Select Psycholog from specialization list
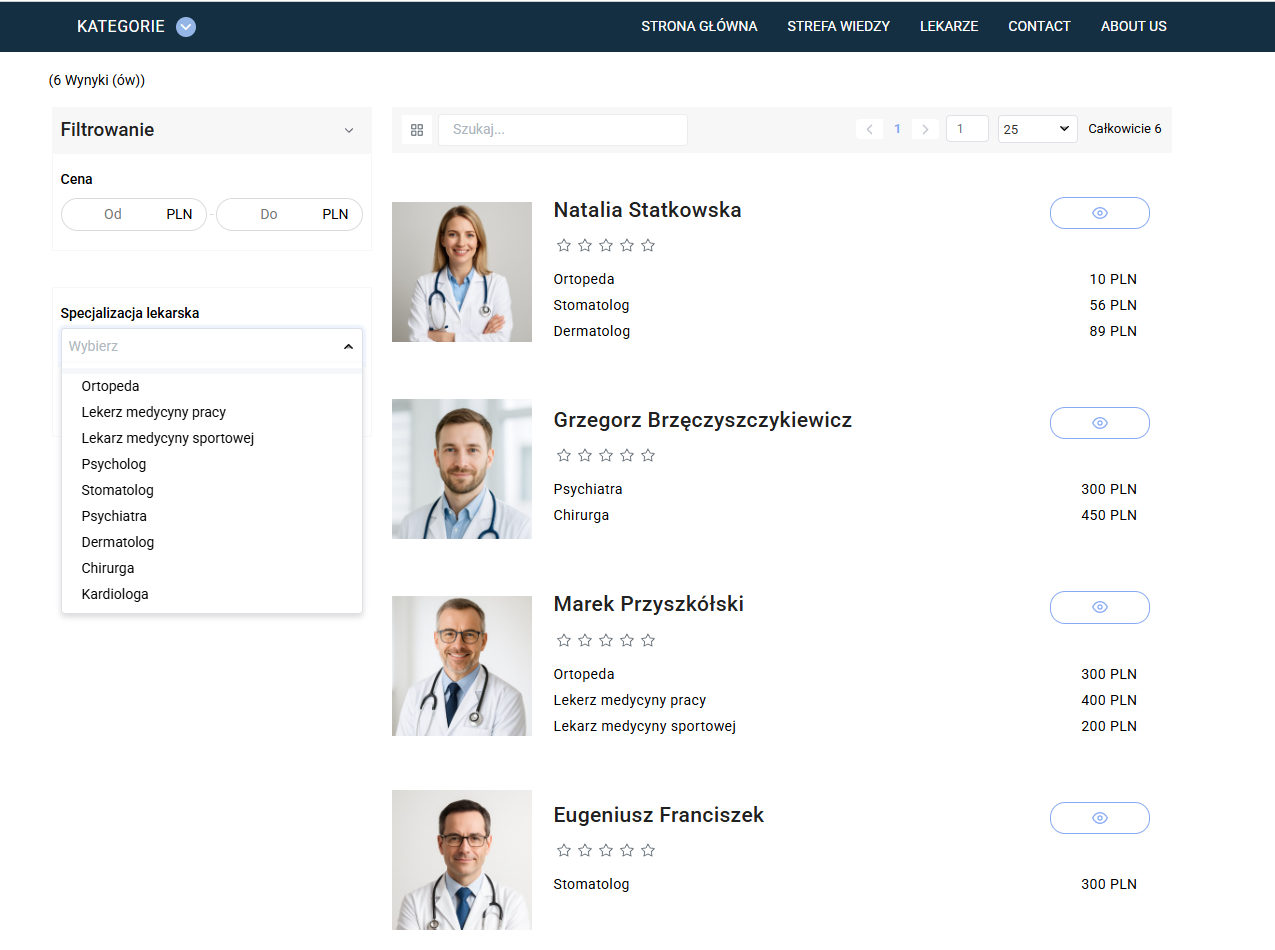Viewport: 1275px width, 950px height. 114,464
